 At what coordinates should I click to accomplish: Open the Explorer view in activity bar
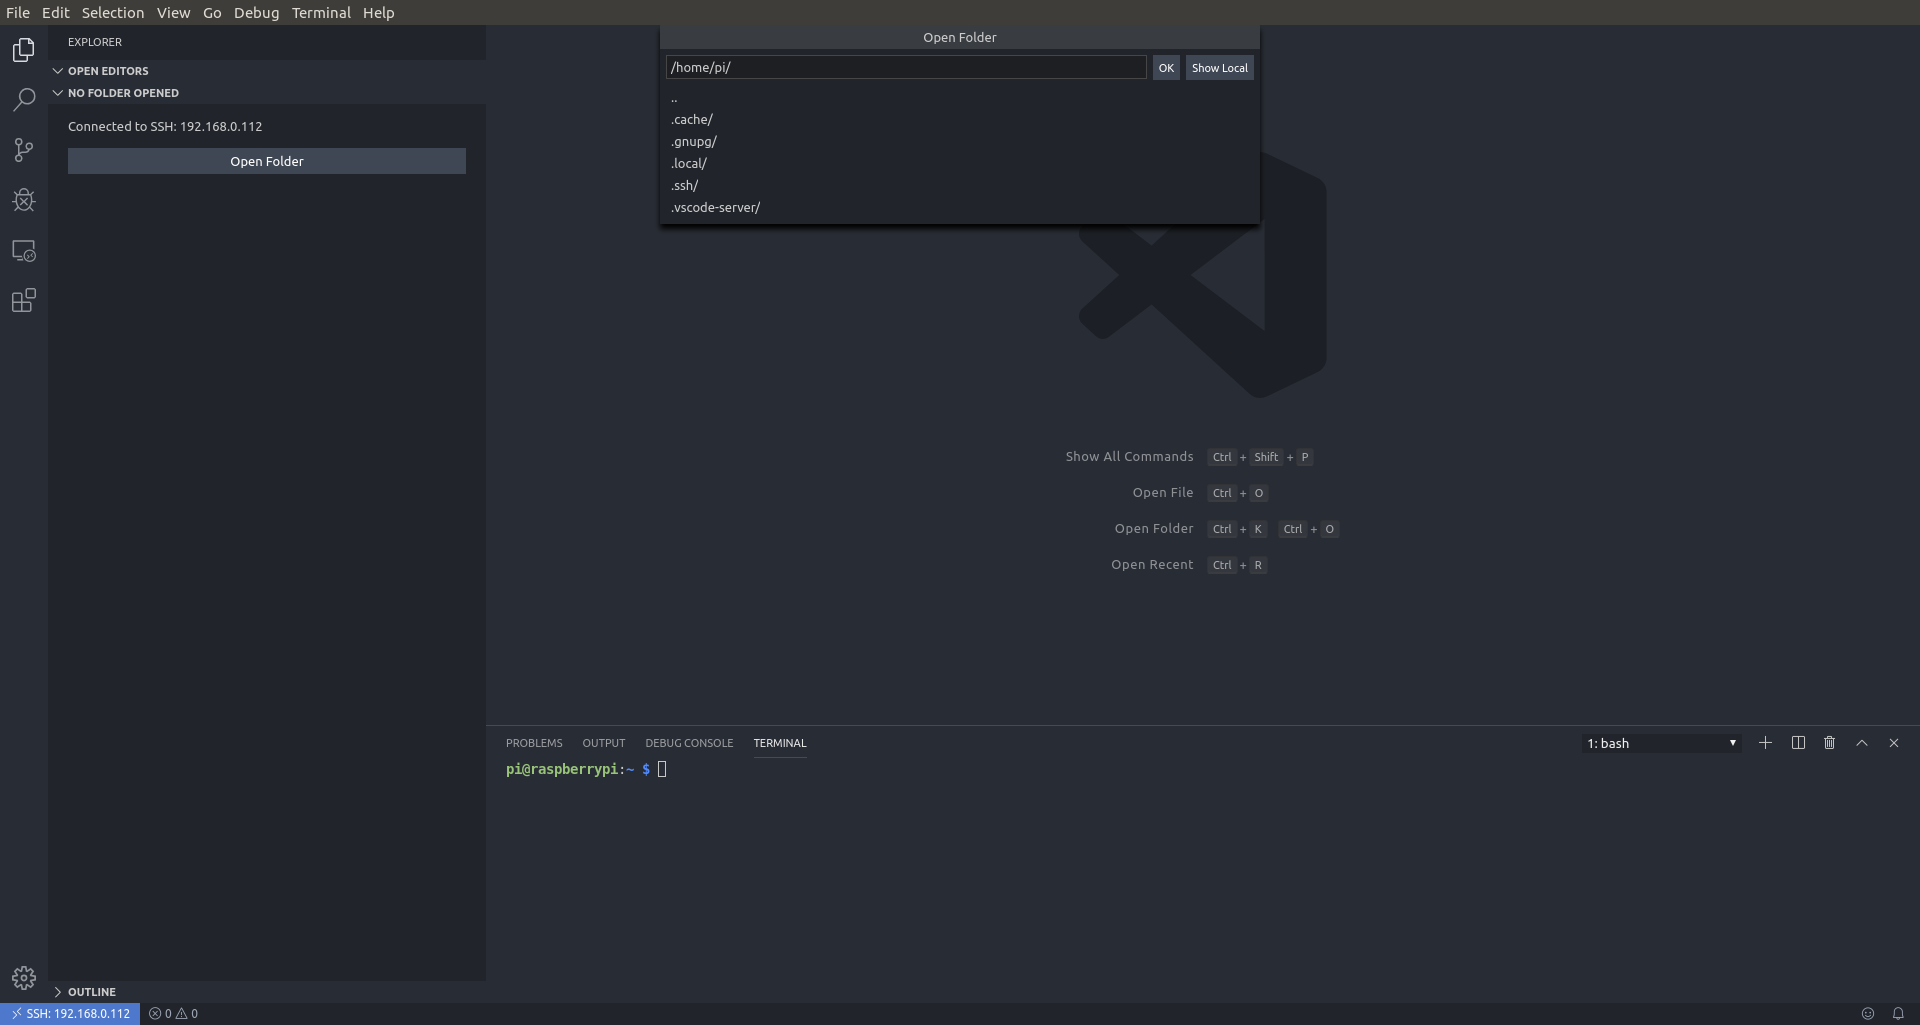(x=24, y=50)
